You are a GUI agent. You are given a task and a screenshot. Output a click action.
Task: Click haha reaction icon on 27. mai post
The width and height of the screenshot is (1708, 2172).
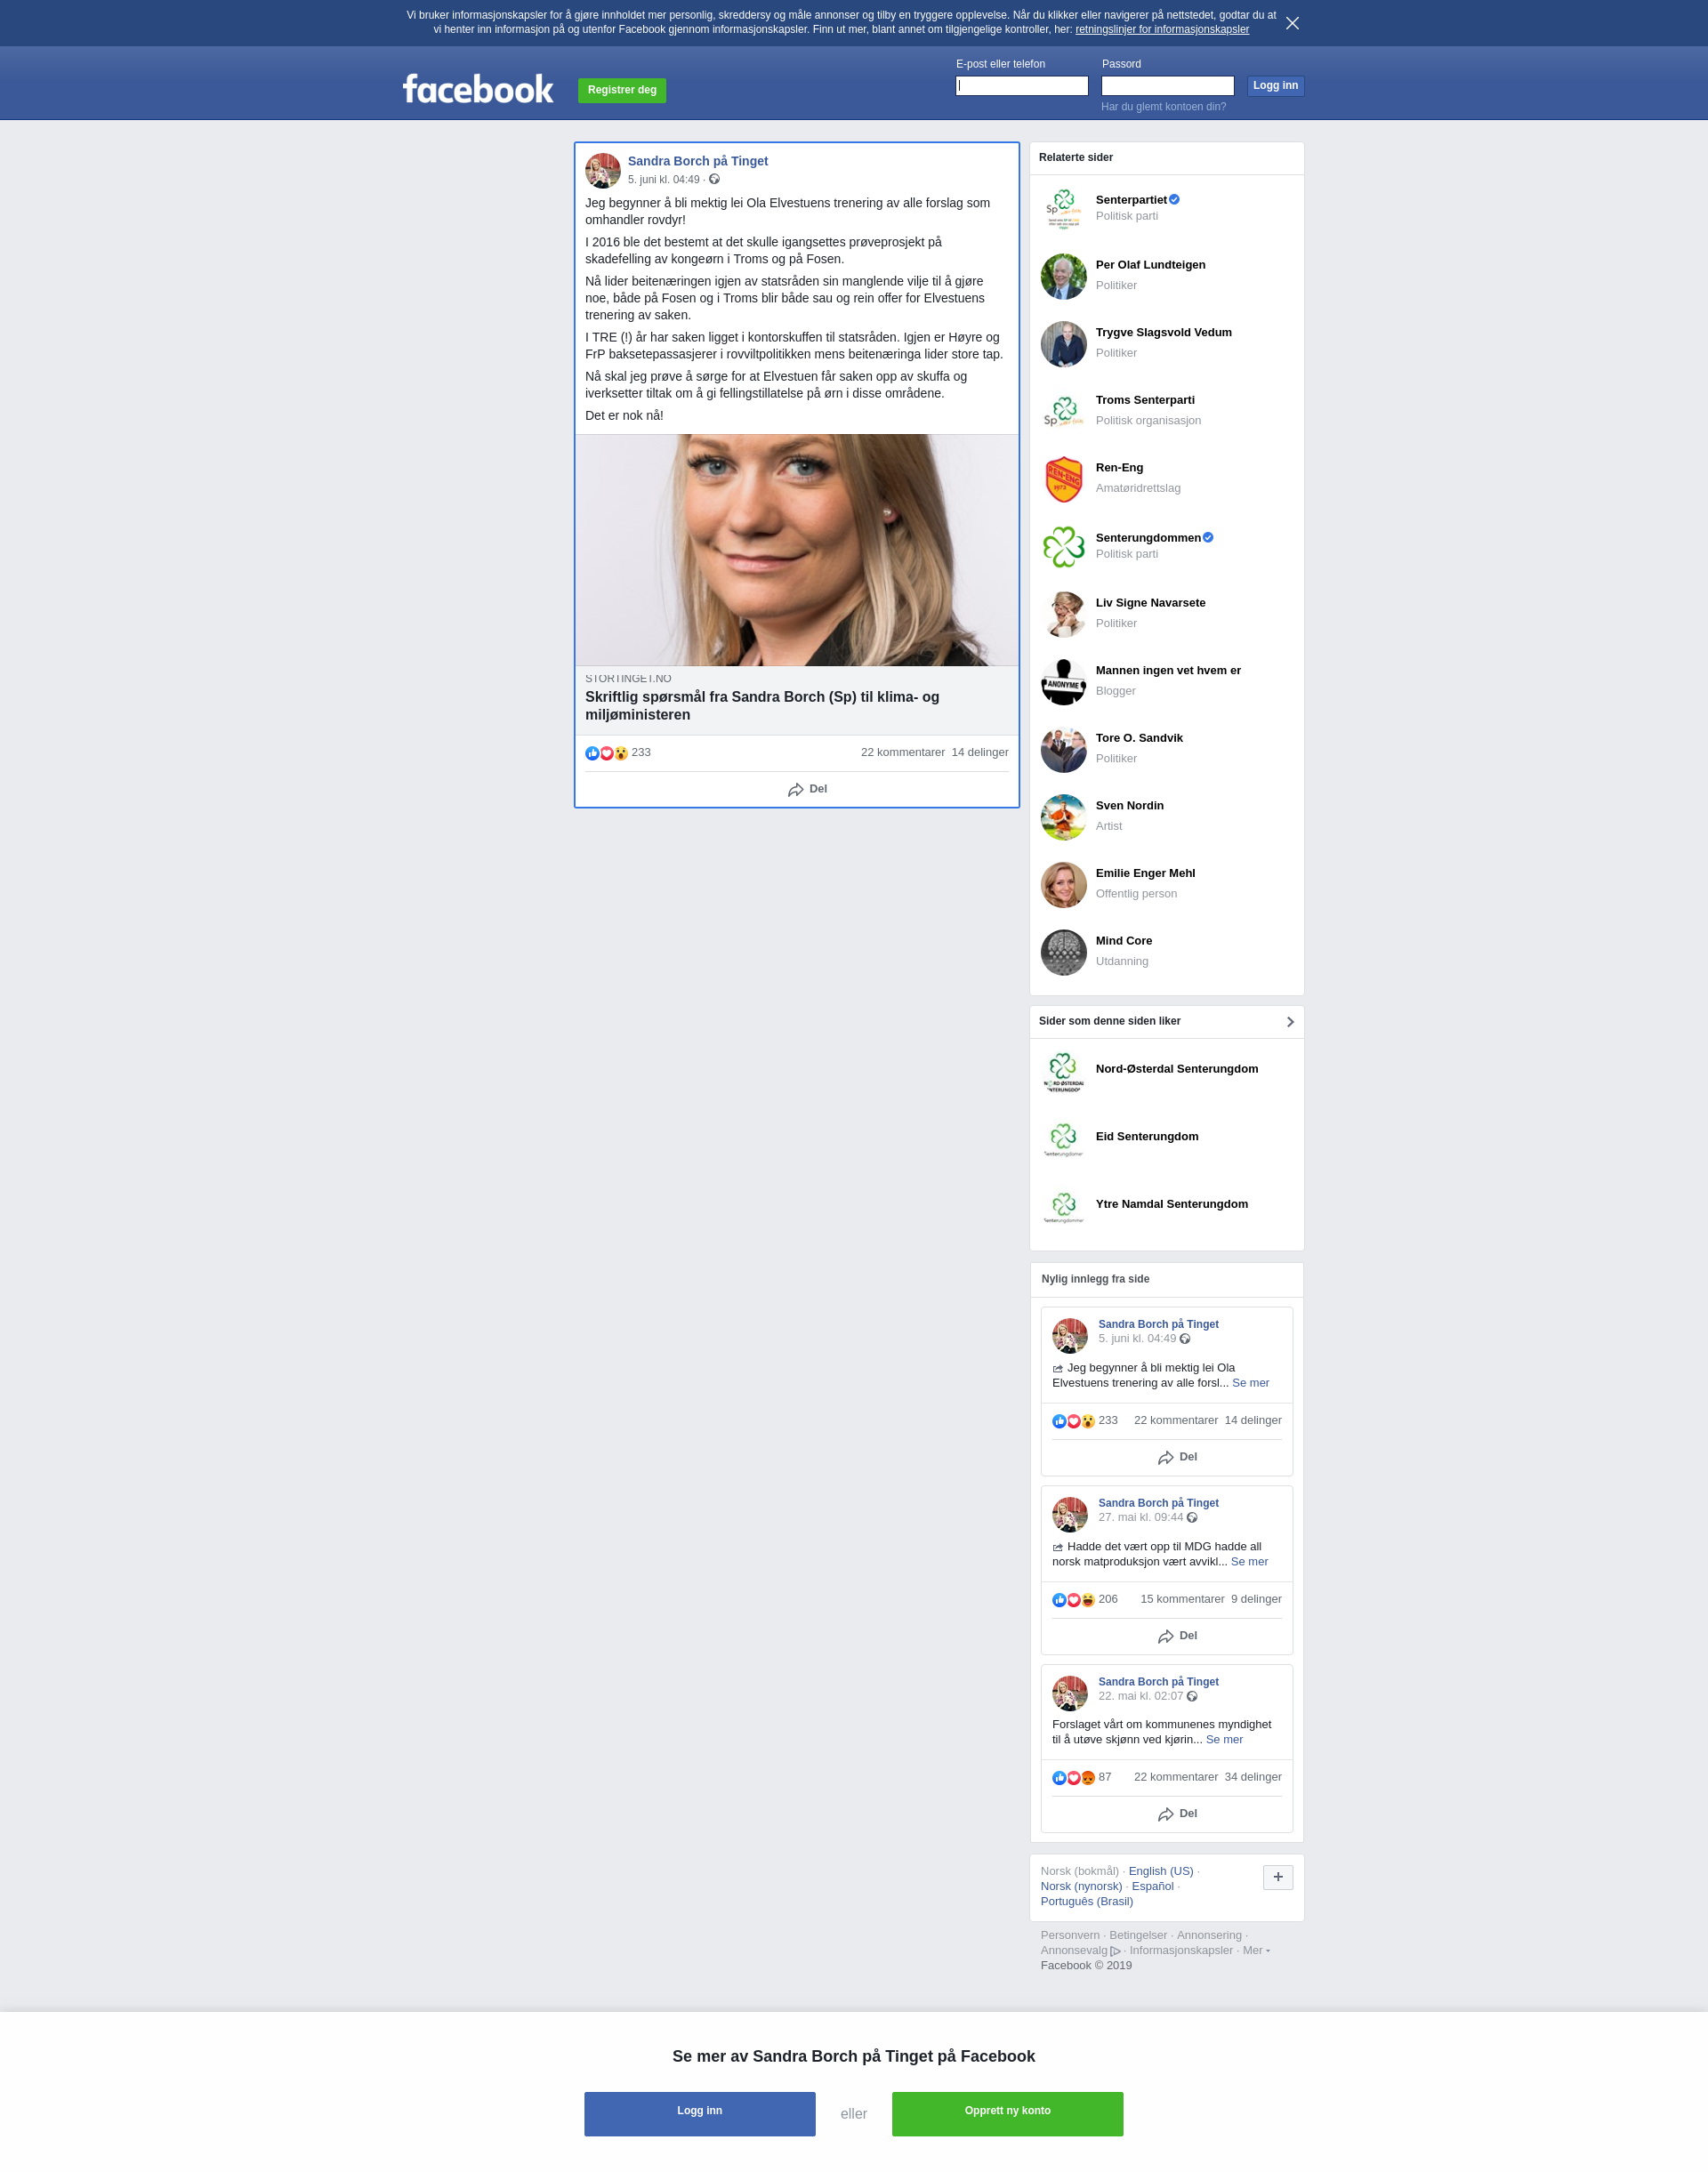coord(1088,1600)
